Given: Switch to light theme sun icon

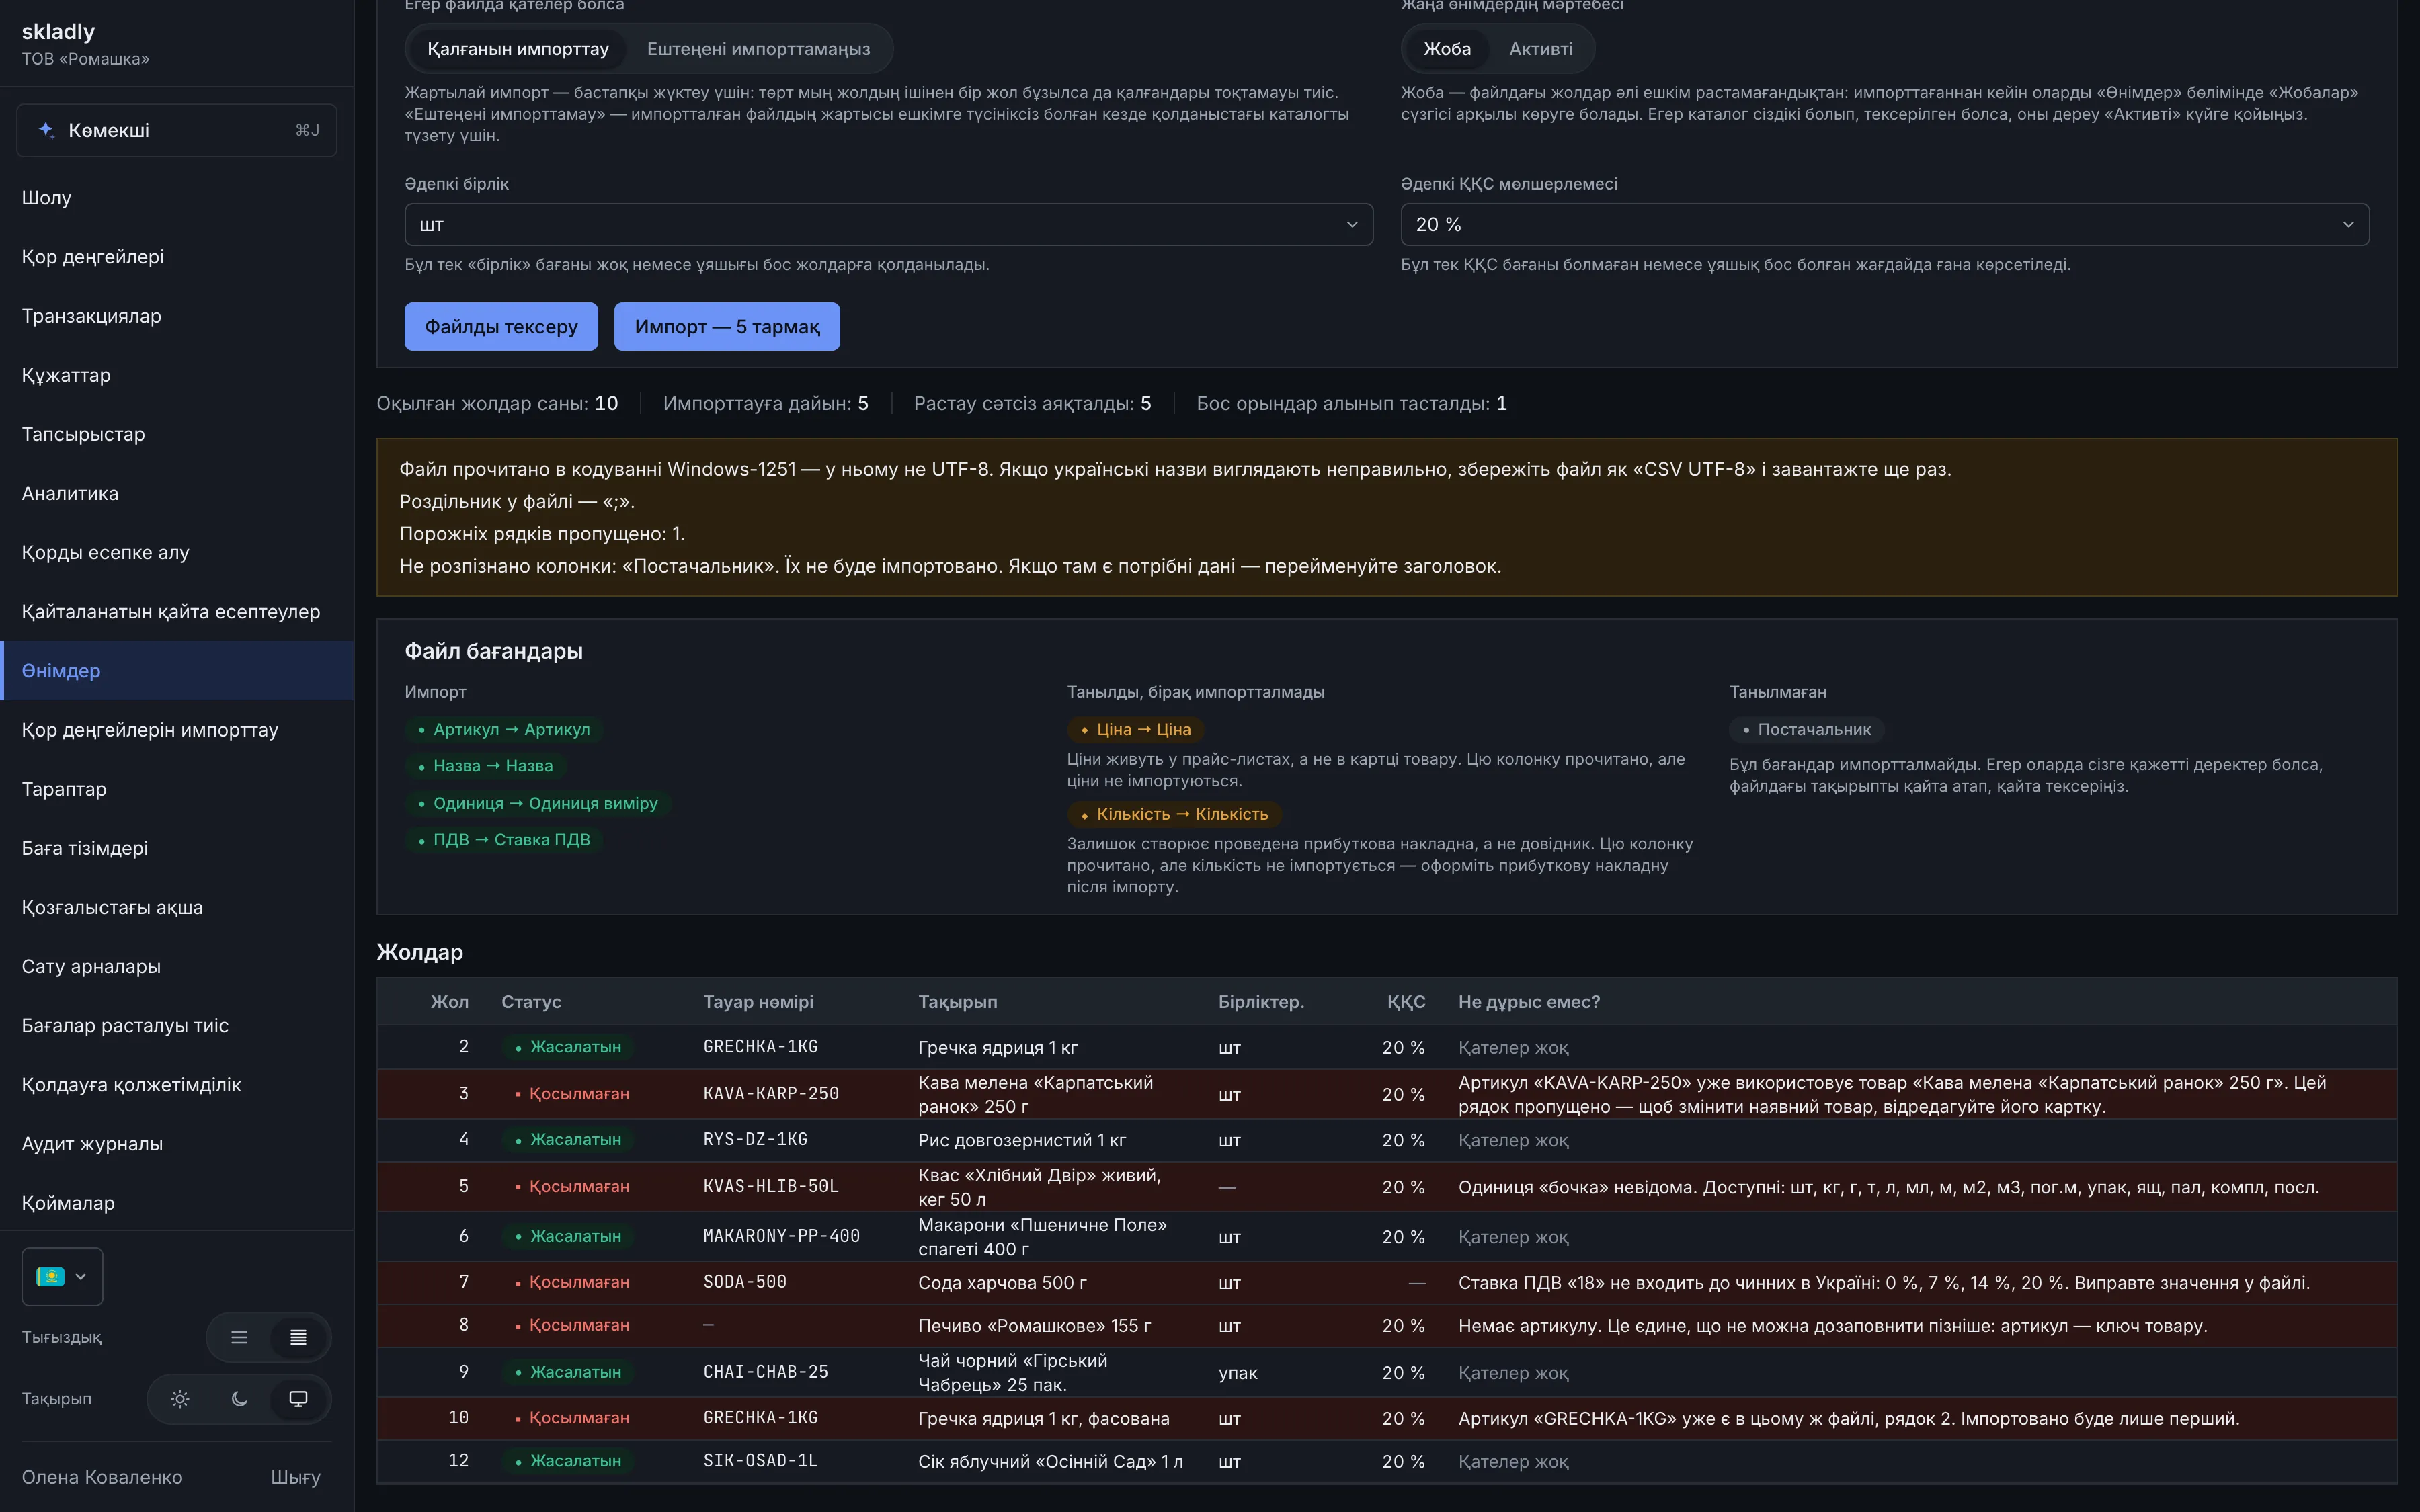Looking at the screenshot, I should point(180,1399).
